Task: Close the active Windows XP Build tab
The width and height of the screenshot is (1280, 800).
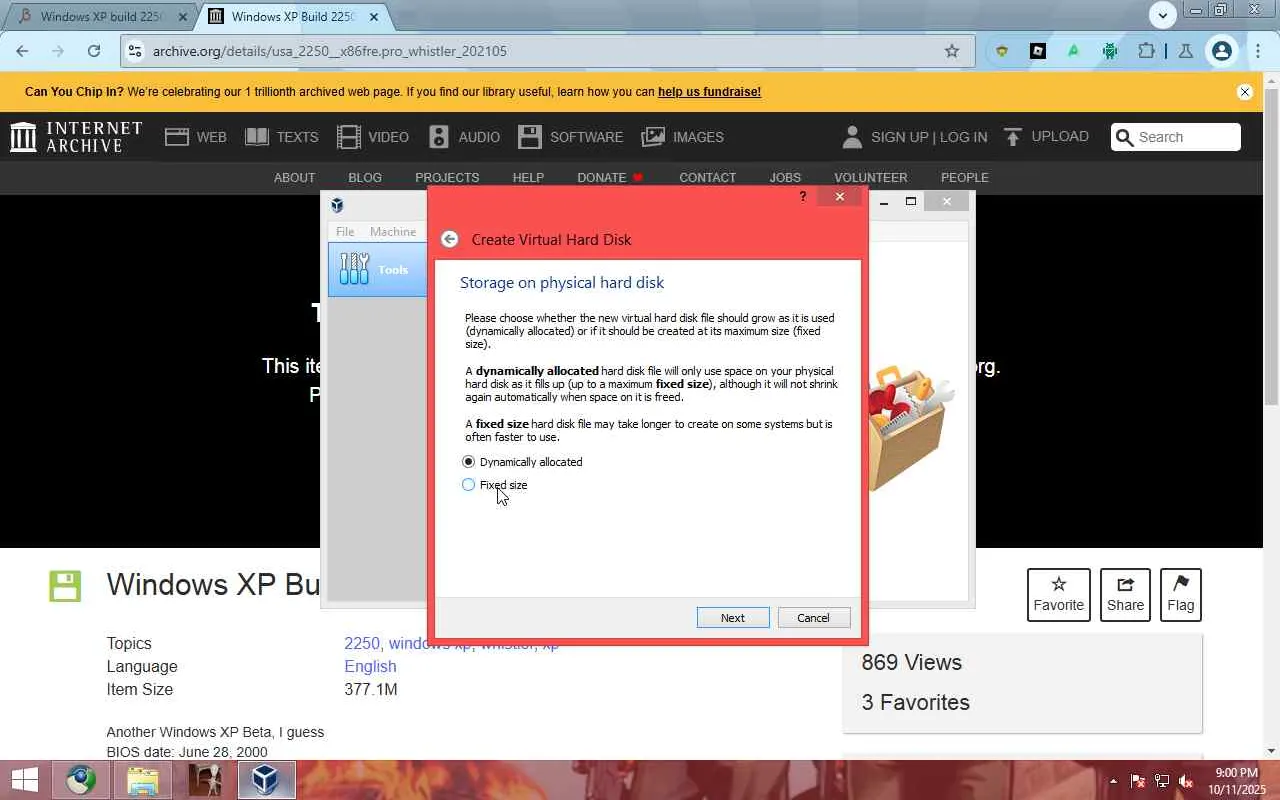Action: tap(374, 17)
